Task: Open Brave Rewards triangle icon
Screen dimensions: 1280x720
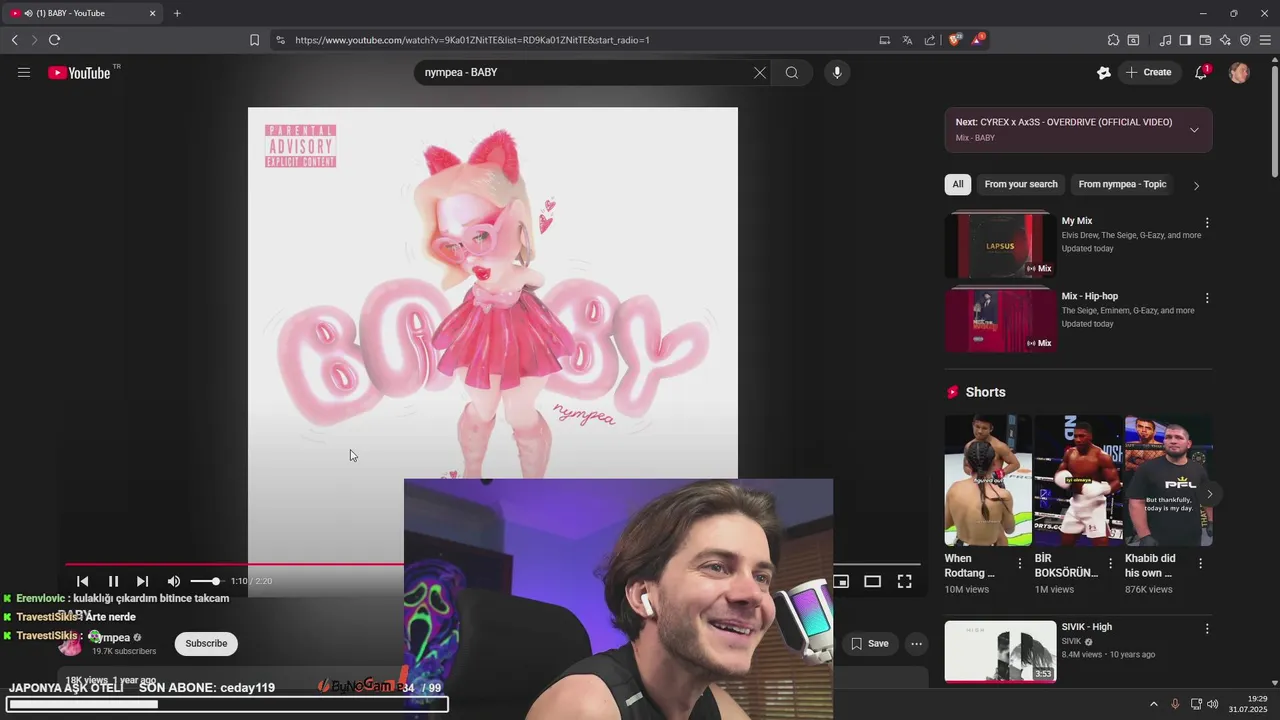Action: pos(978,39)
